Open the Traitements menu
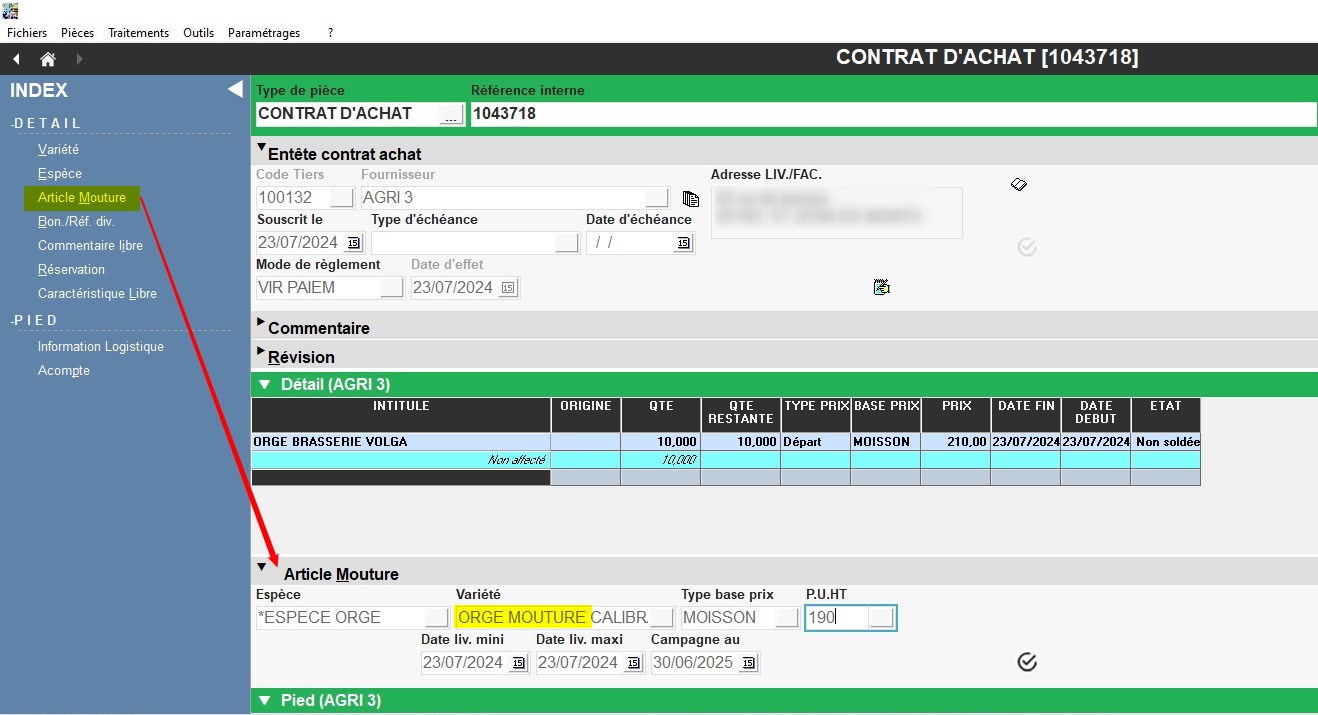 coord(138,33)
